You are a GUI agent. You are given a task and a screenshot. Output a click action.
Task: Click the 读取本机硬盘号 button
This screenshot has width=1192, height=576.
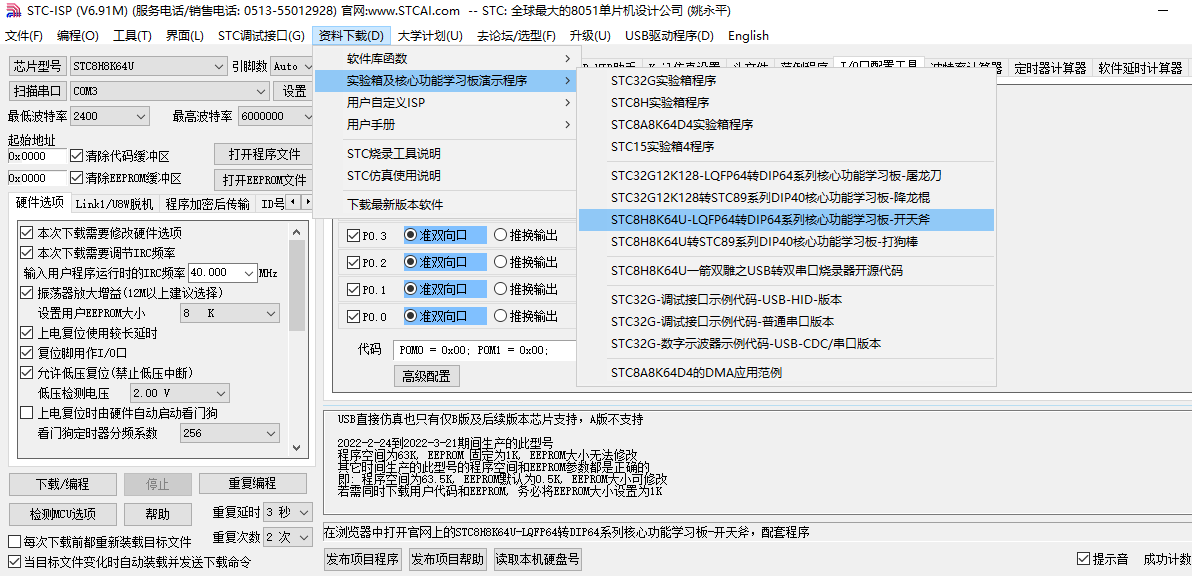coord(537,560)
